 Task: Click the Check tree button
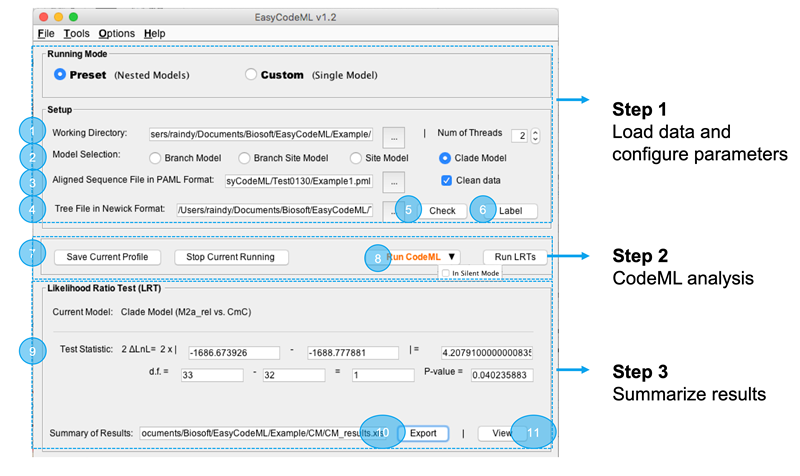[442, 211]
